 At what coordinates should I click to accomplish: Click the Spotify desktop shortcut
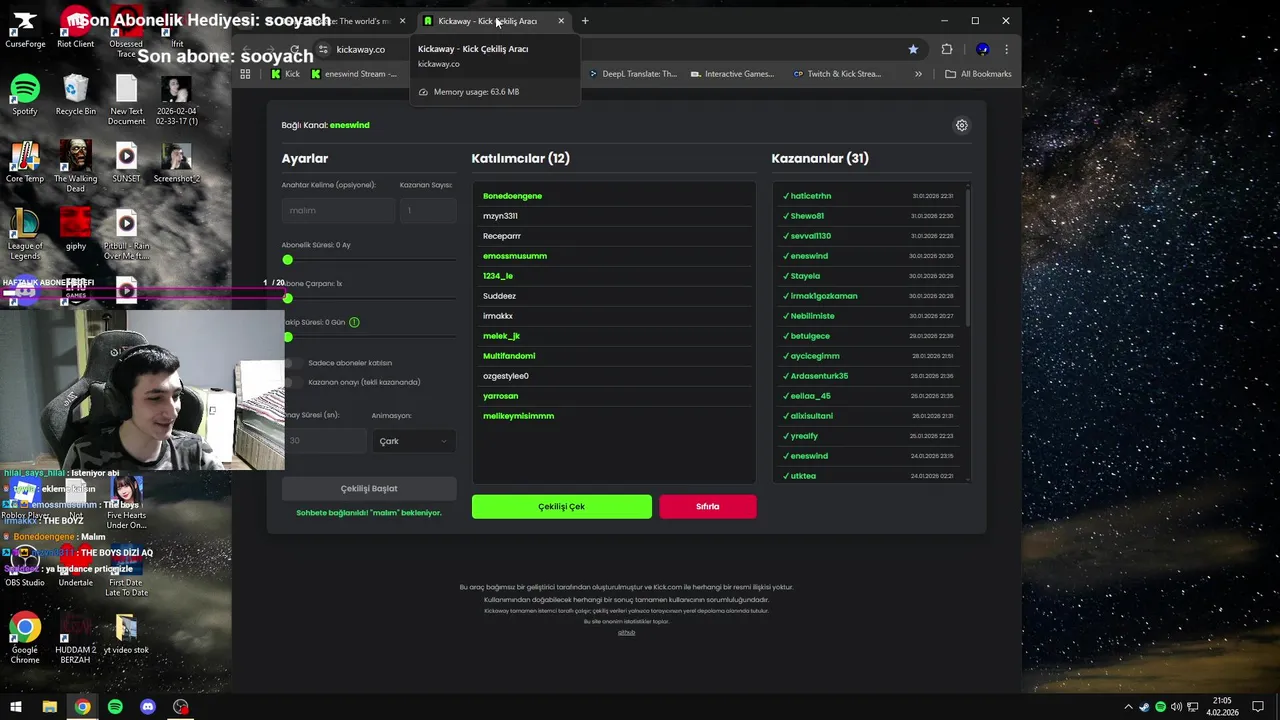click(x=25, y=96)
